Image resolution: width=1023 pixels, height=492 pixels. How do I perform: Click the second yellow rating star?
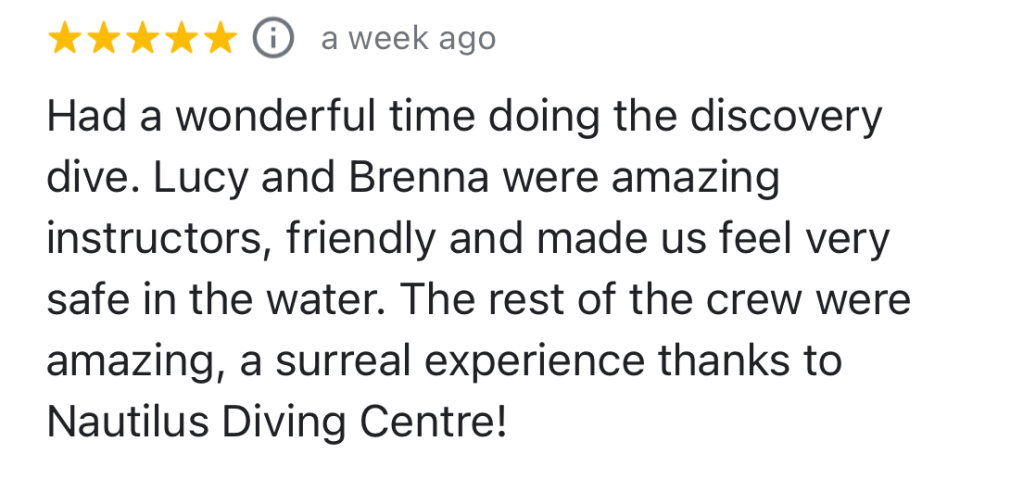tap(104, 39)
